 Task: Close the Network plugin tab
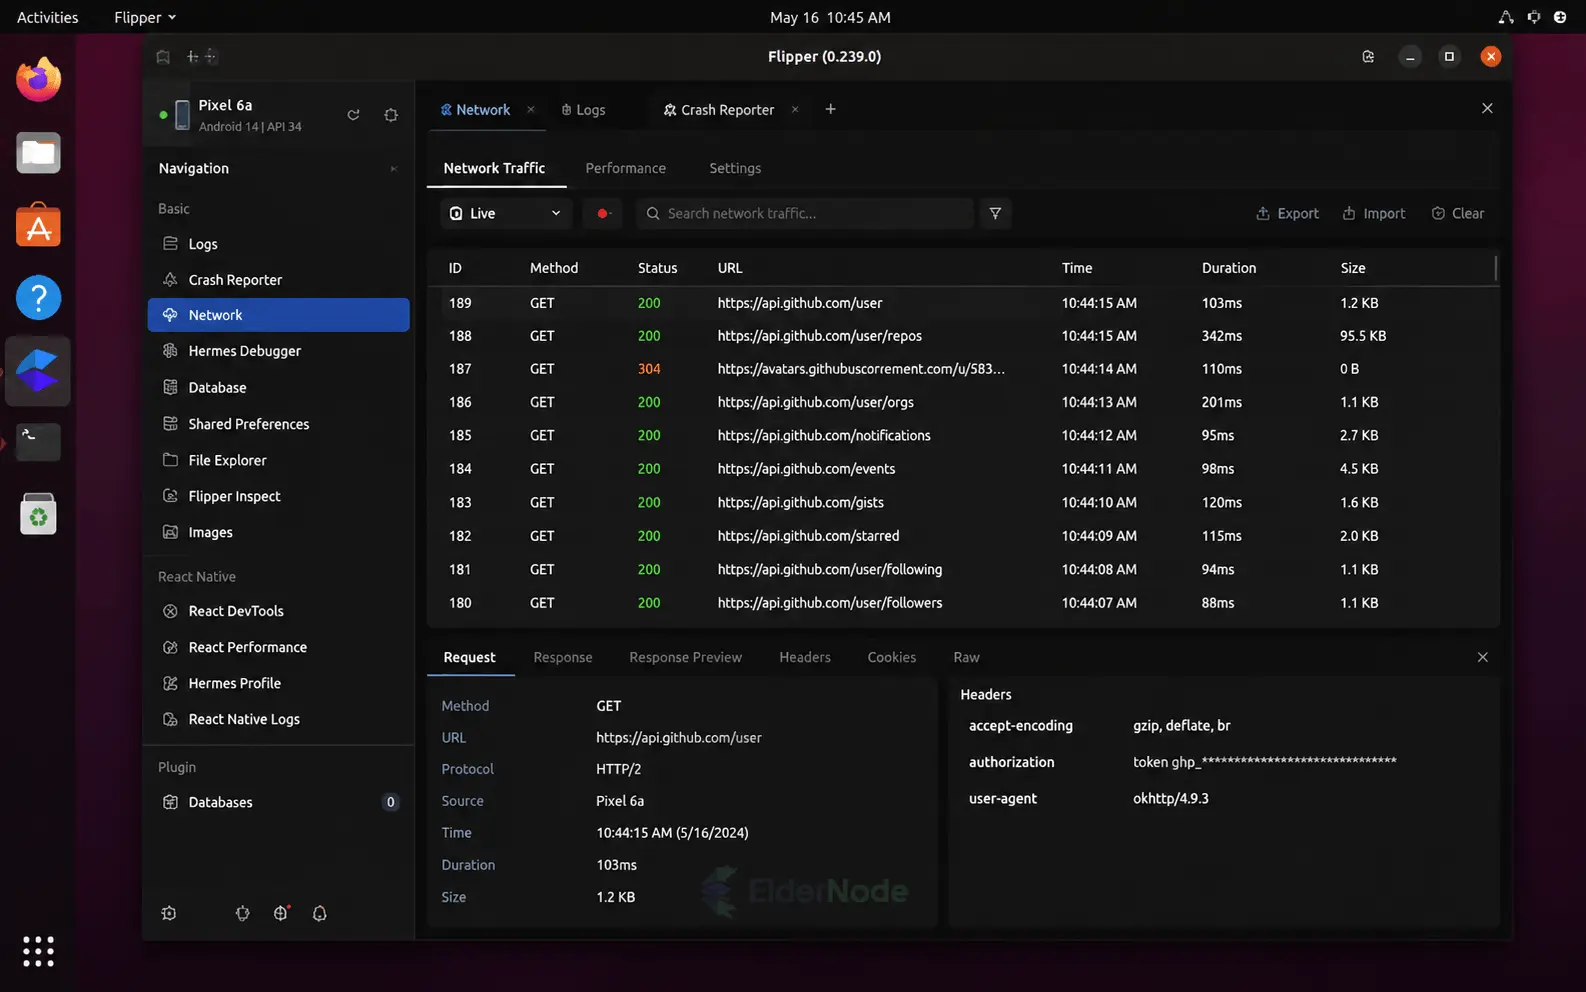(x=531, y=110)
